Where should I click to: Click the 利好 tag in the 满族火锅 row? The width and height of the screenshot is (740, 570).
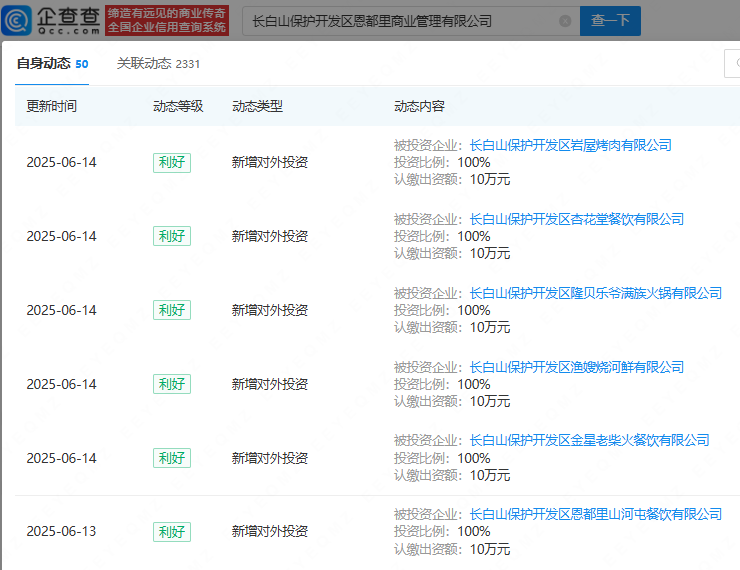click(x=172, y=310)
